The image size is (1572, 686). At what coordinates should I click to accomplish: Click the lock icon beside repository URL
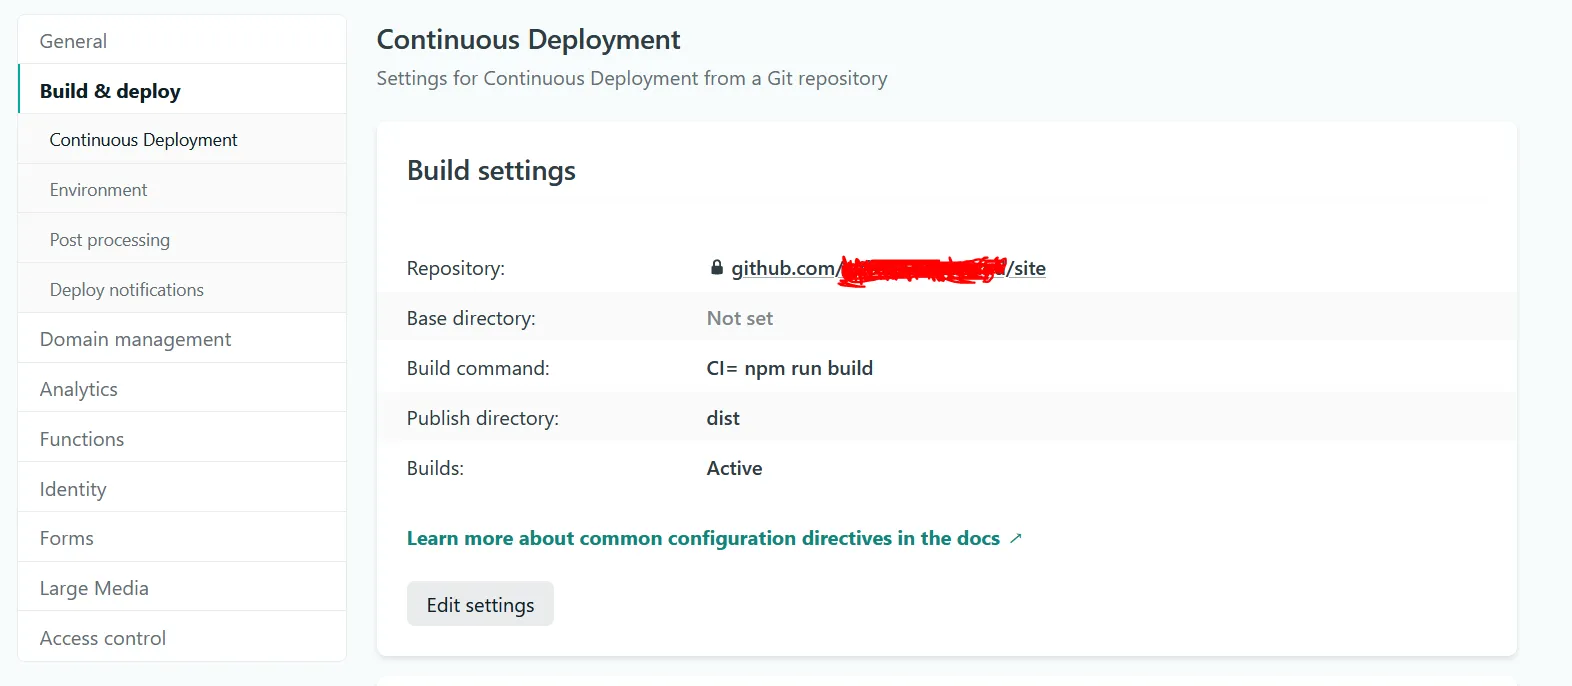[716, 268]
